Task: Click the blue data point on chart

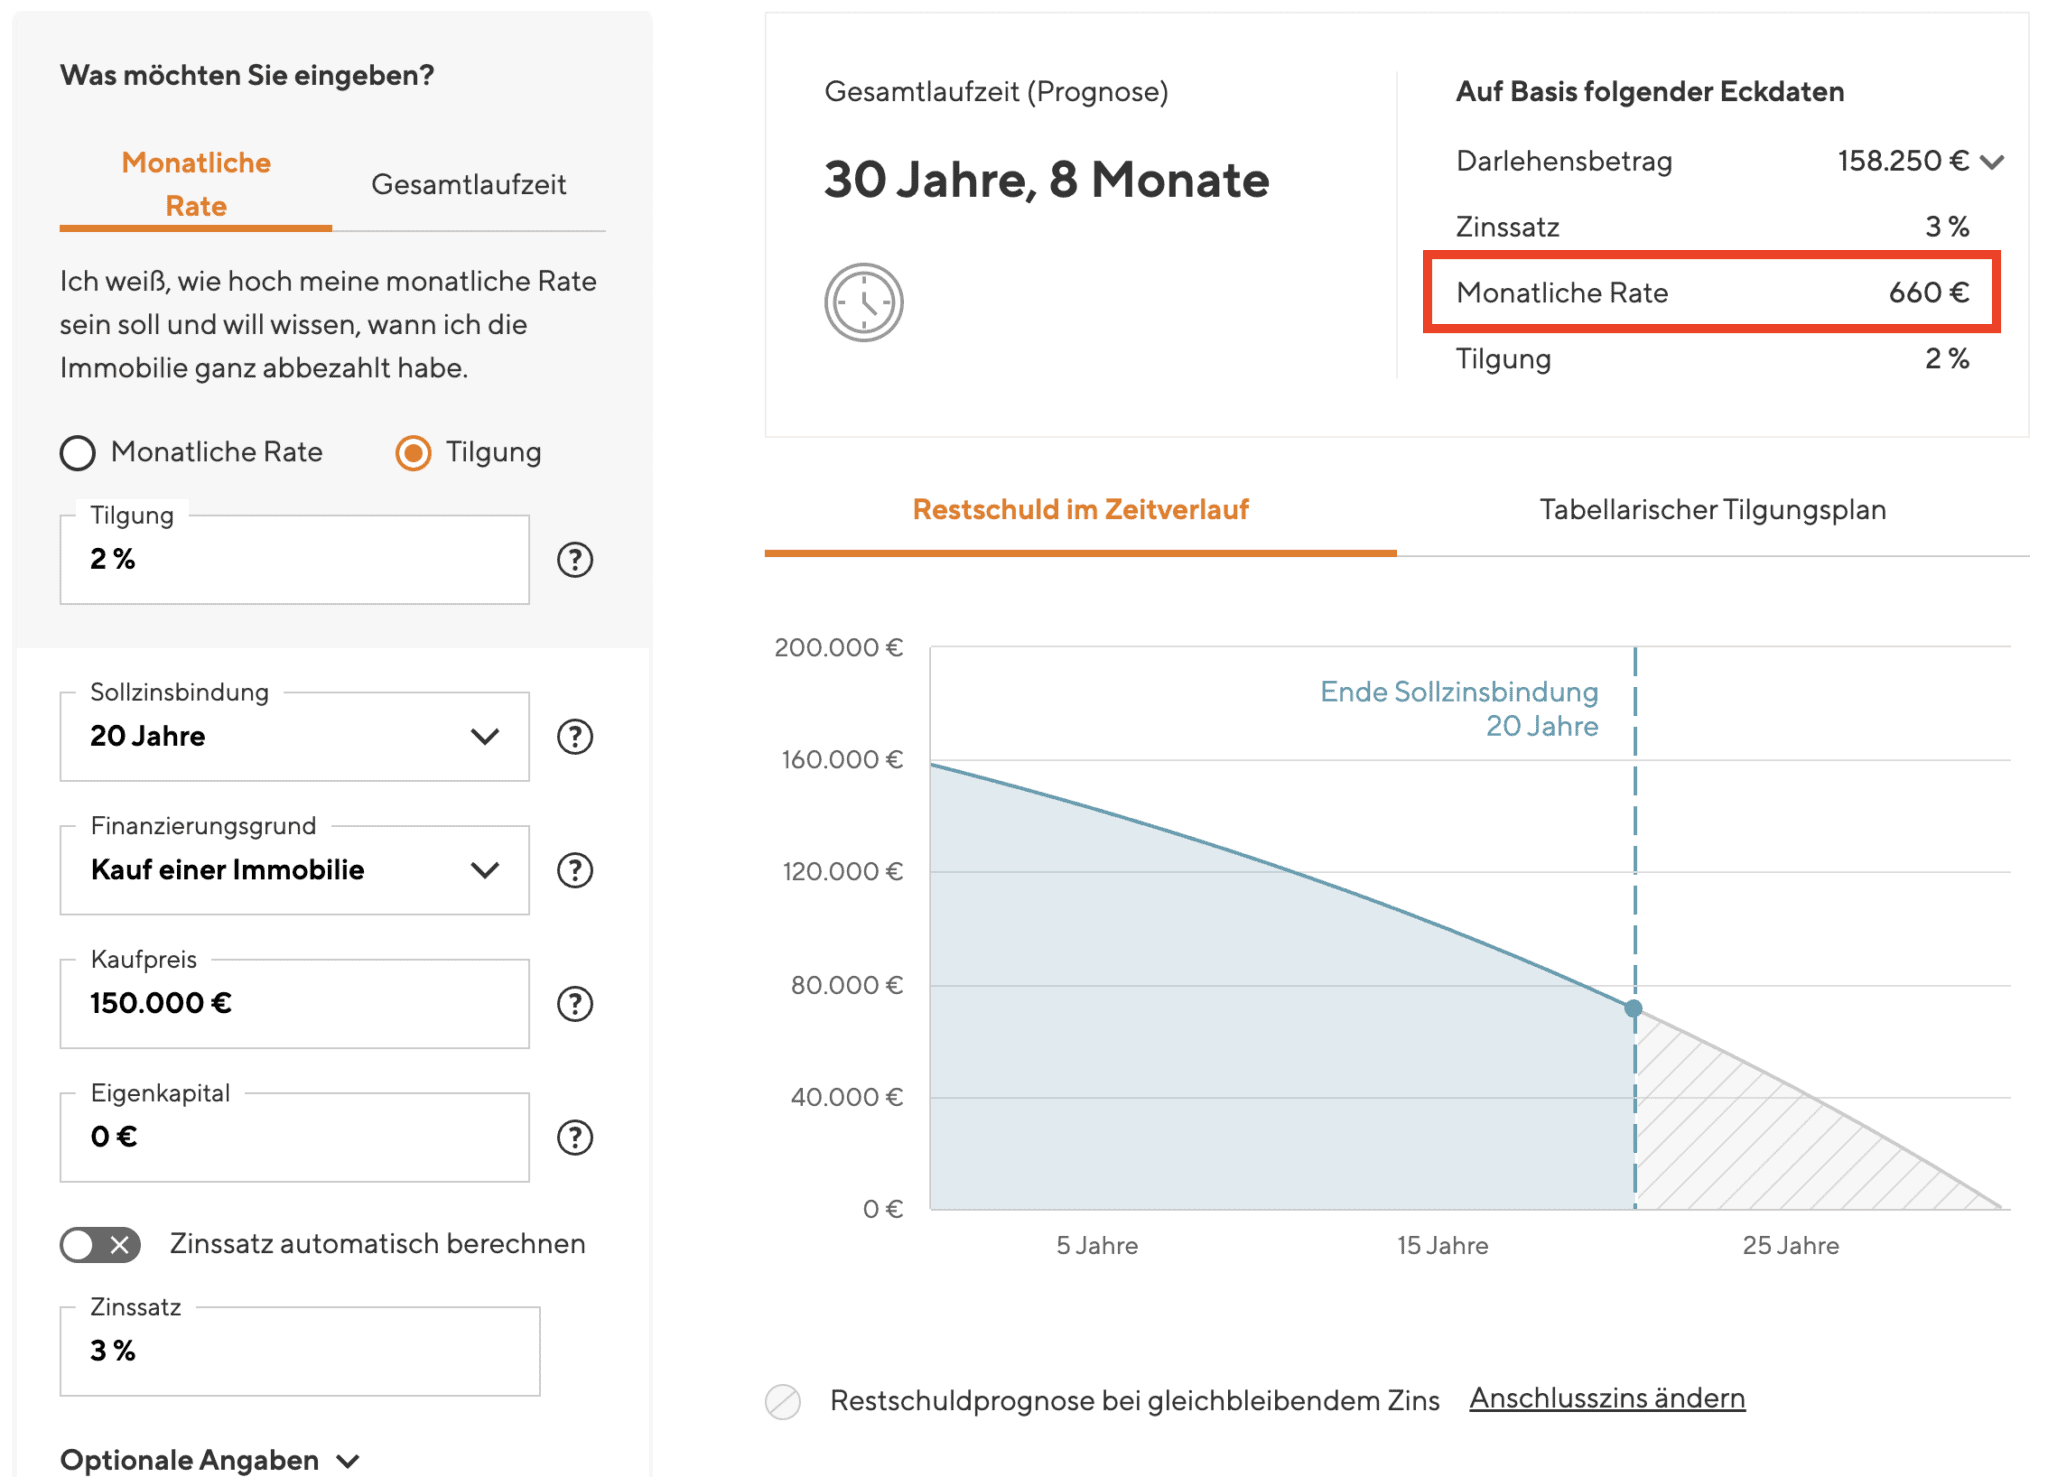Action: click(x=1633, y=1008)
